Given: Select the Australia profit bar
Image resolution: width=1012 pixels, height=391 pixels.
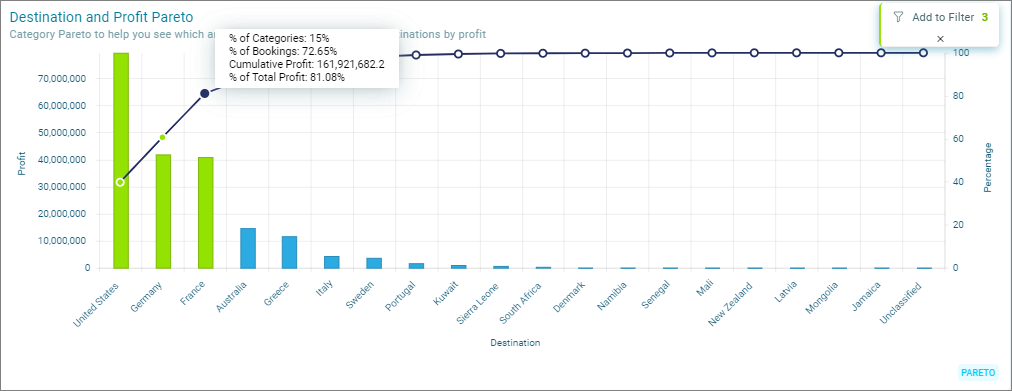Looking at the screenshot, I should [x=248, y=248].
